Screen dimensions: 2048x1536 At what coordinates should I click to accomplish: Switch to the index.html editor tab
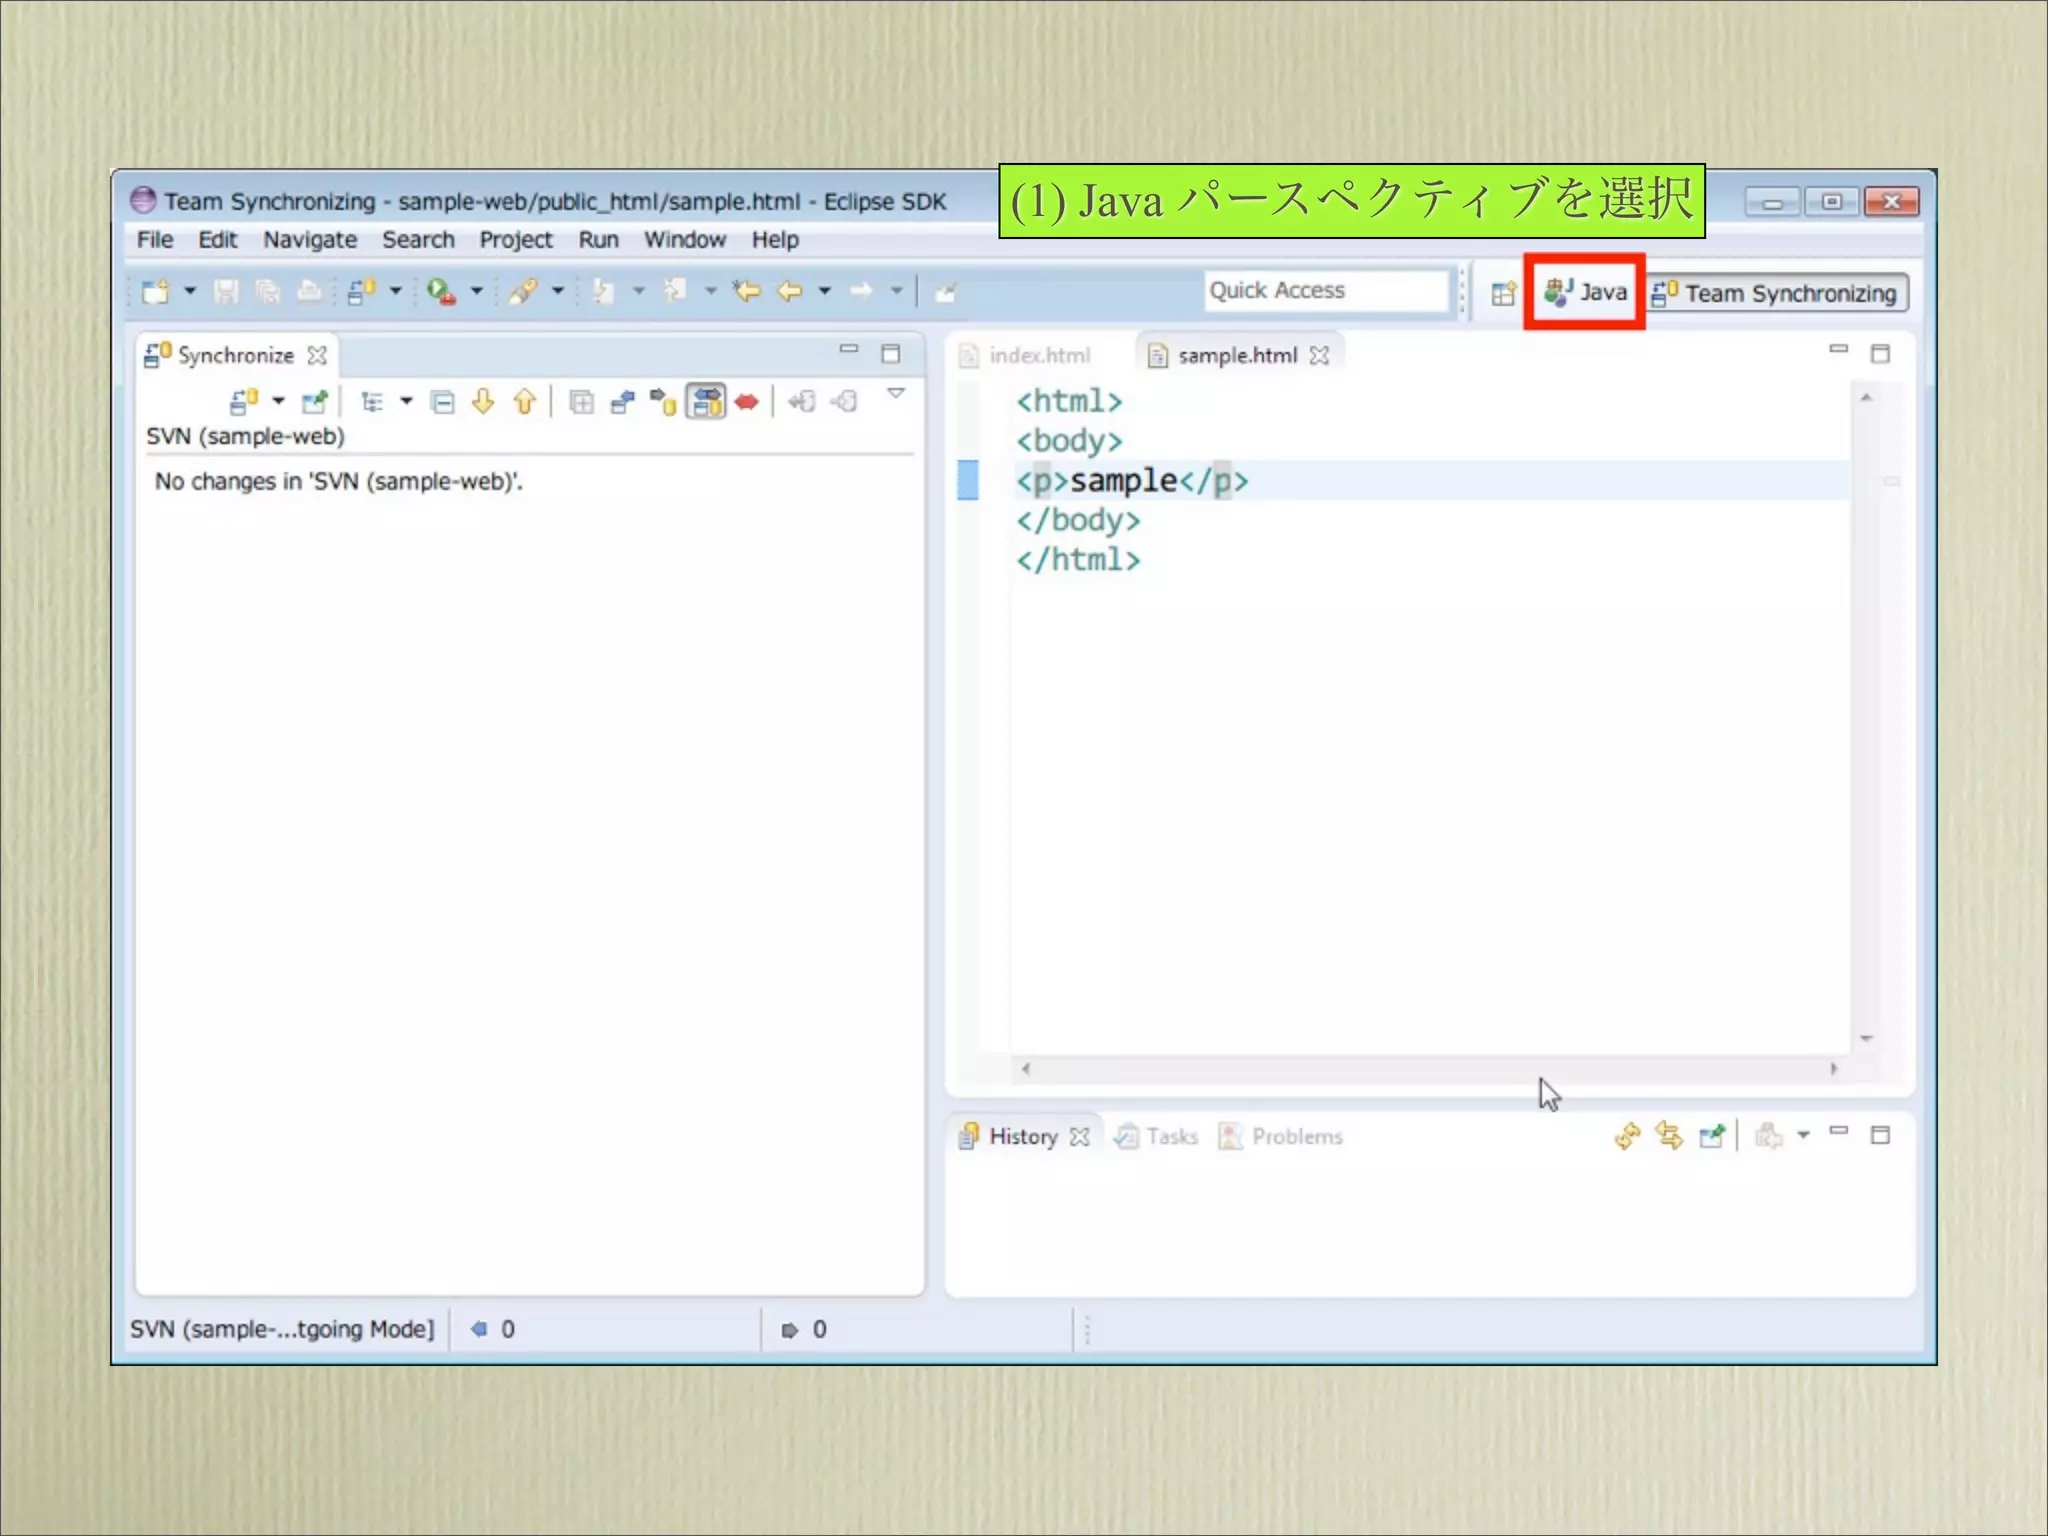point(1038,356)
